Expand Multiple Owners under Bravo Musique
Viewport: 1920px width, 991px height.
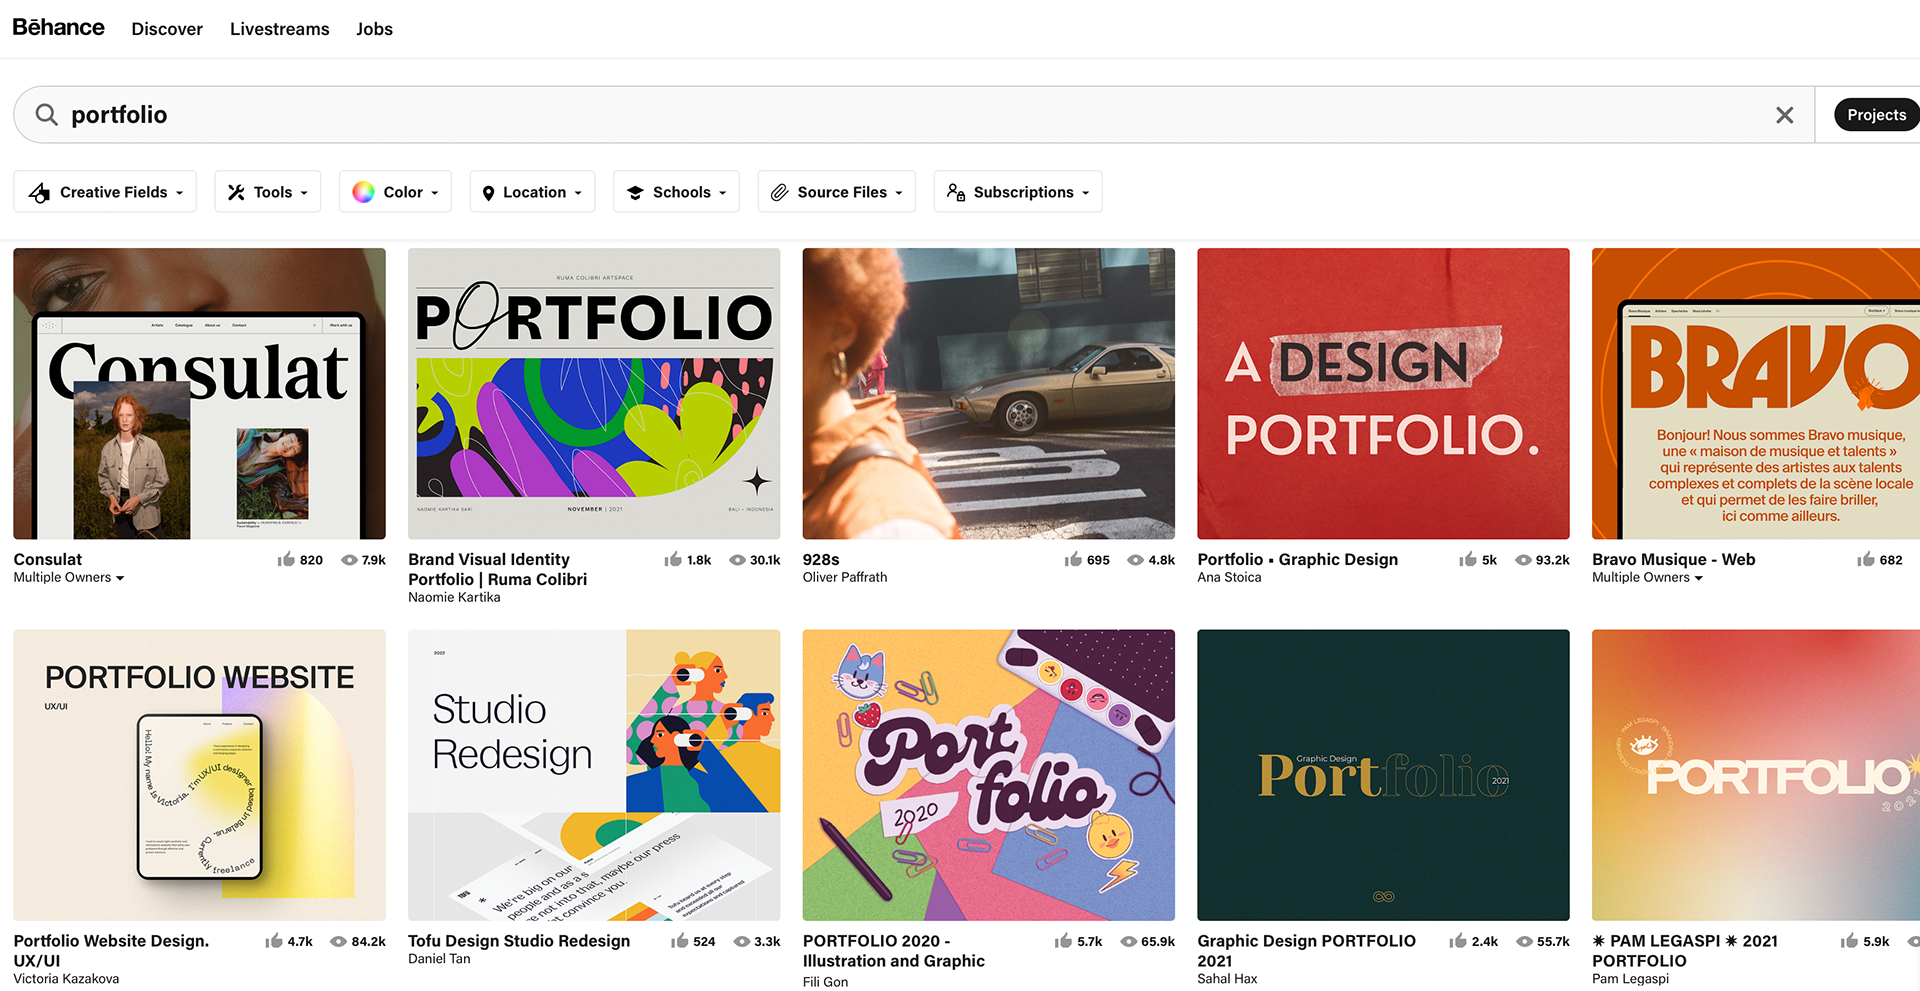coord(1647,578)
